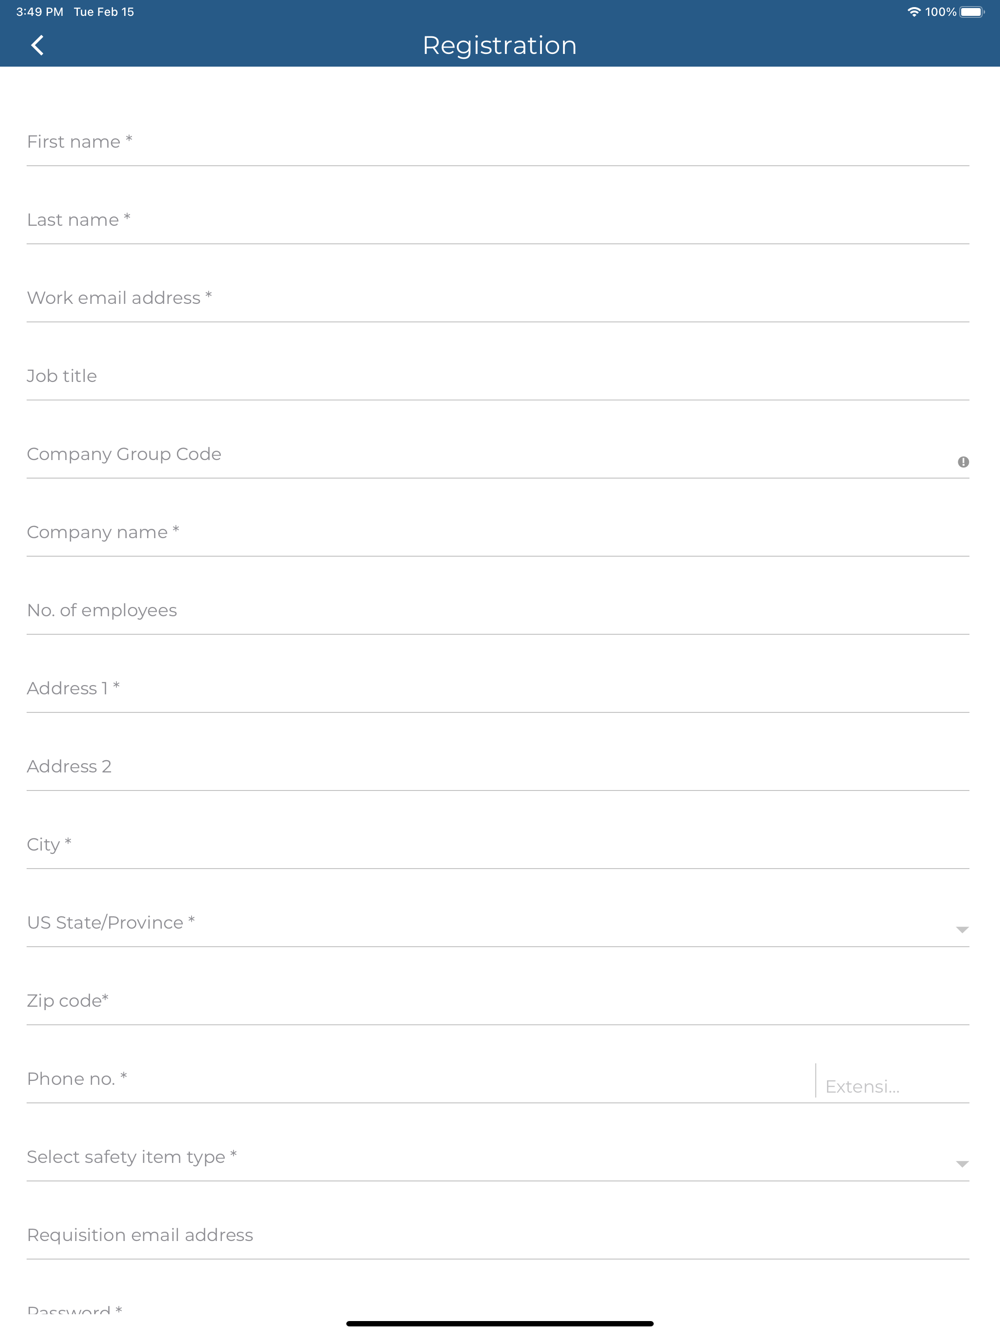Tap the City input field
This screenshot has height=1334, width=1000.
[497, 845]
